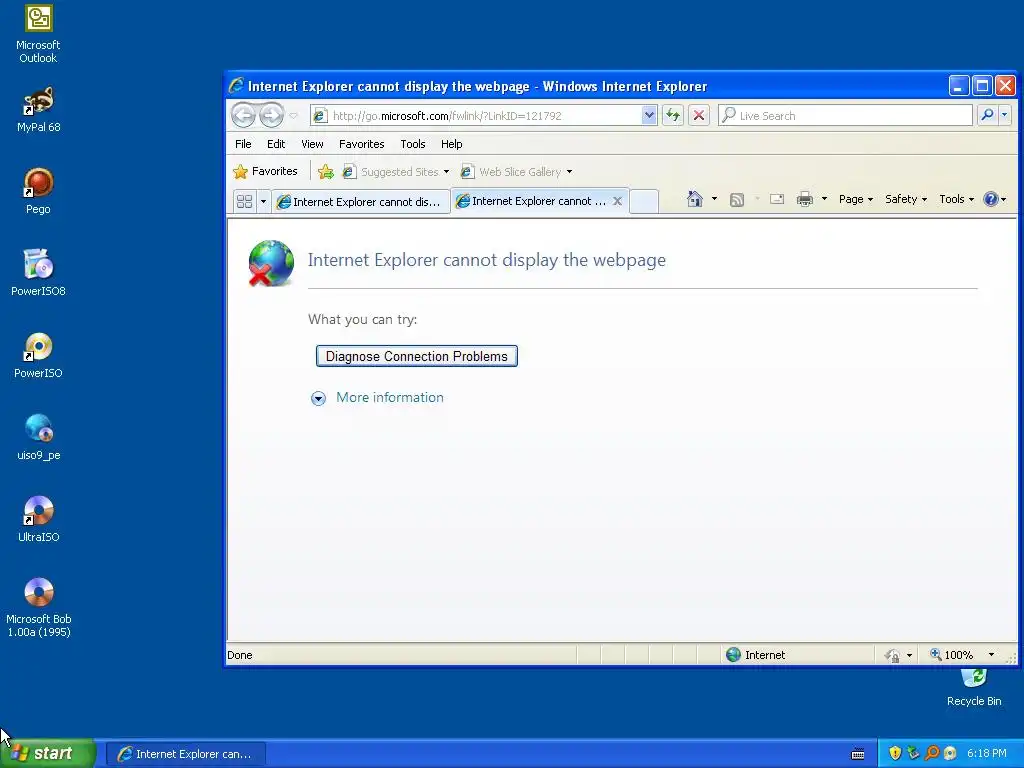
Task: Open the security shield tray icon
Action: pyautogui.click(x=895, y=753)
